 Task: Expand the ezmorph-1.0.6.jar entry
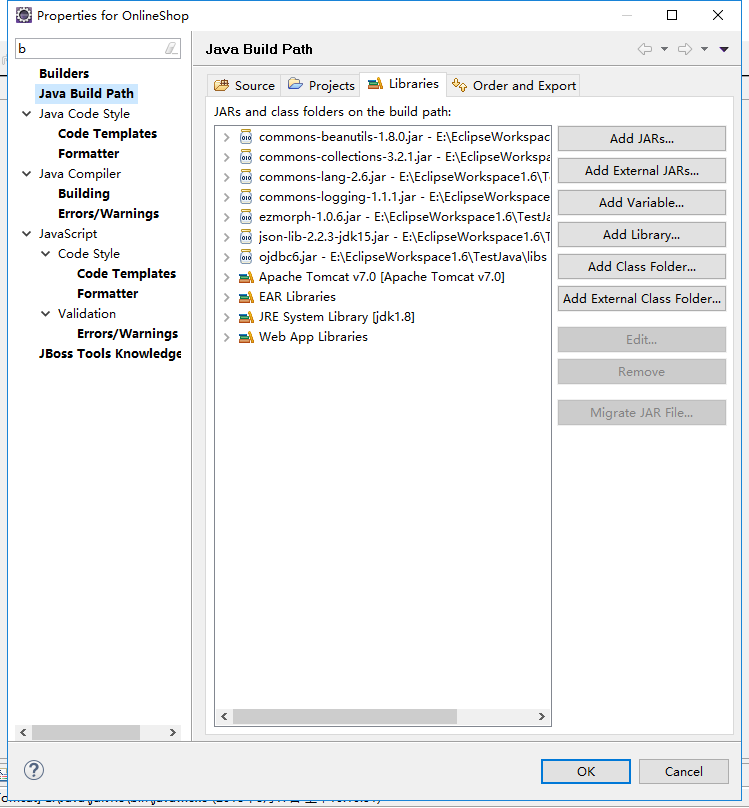(x=226, y=217)
